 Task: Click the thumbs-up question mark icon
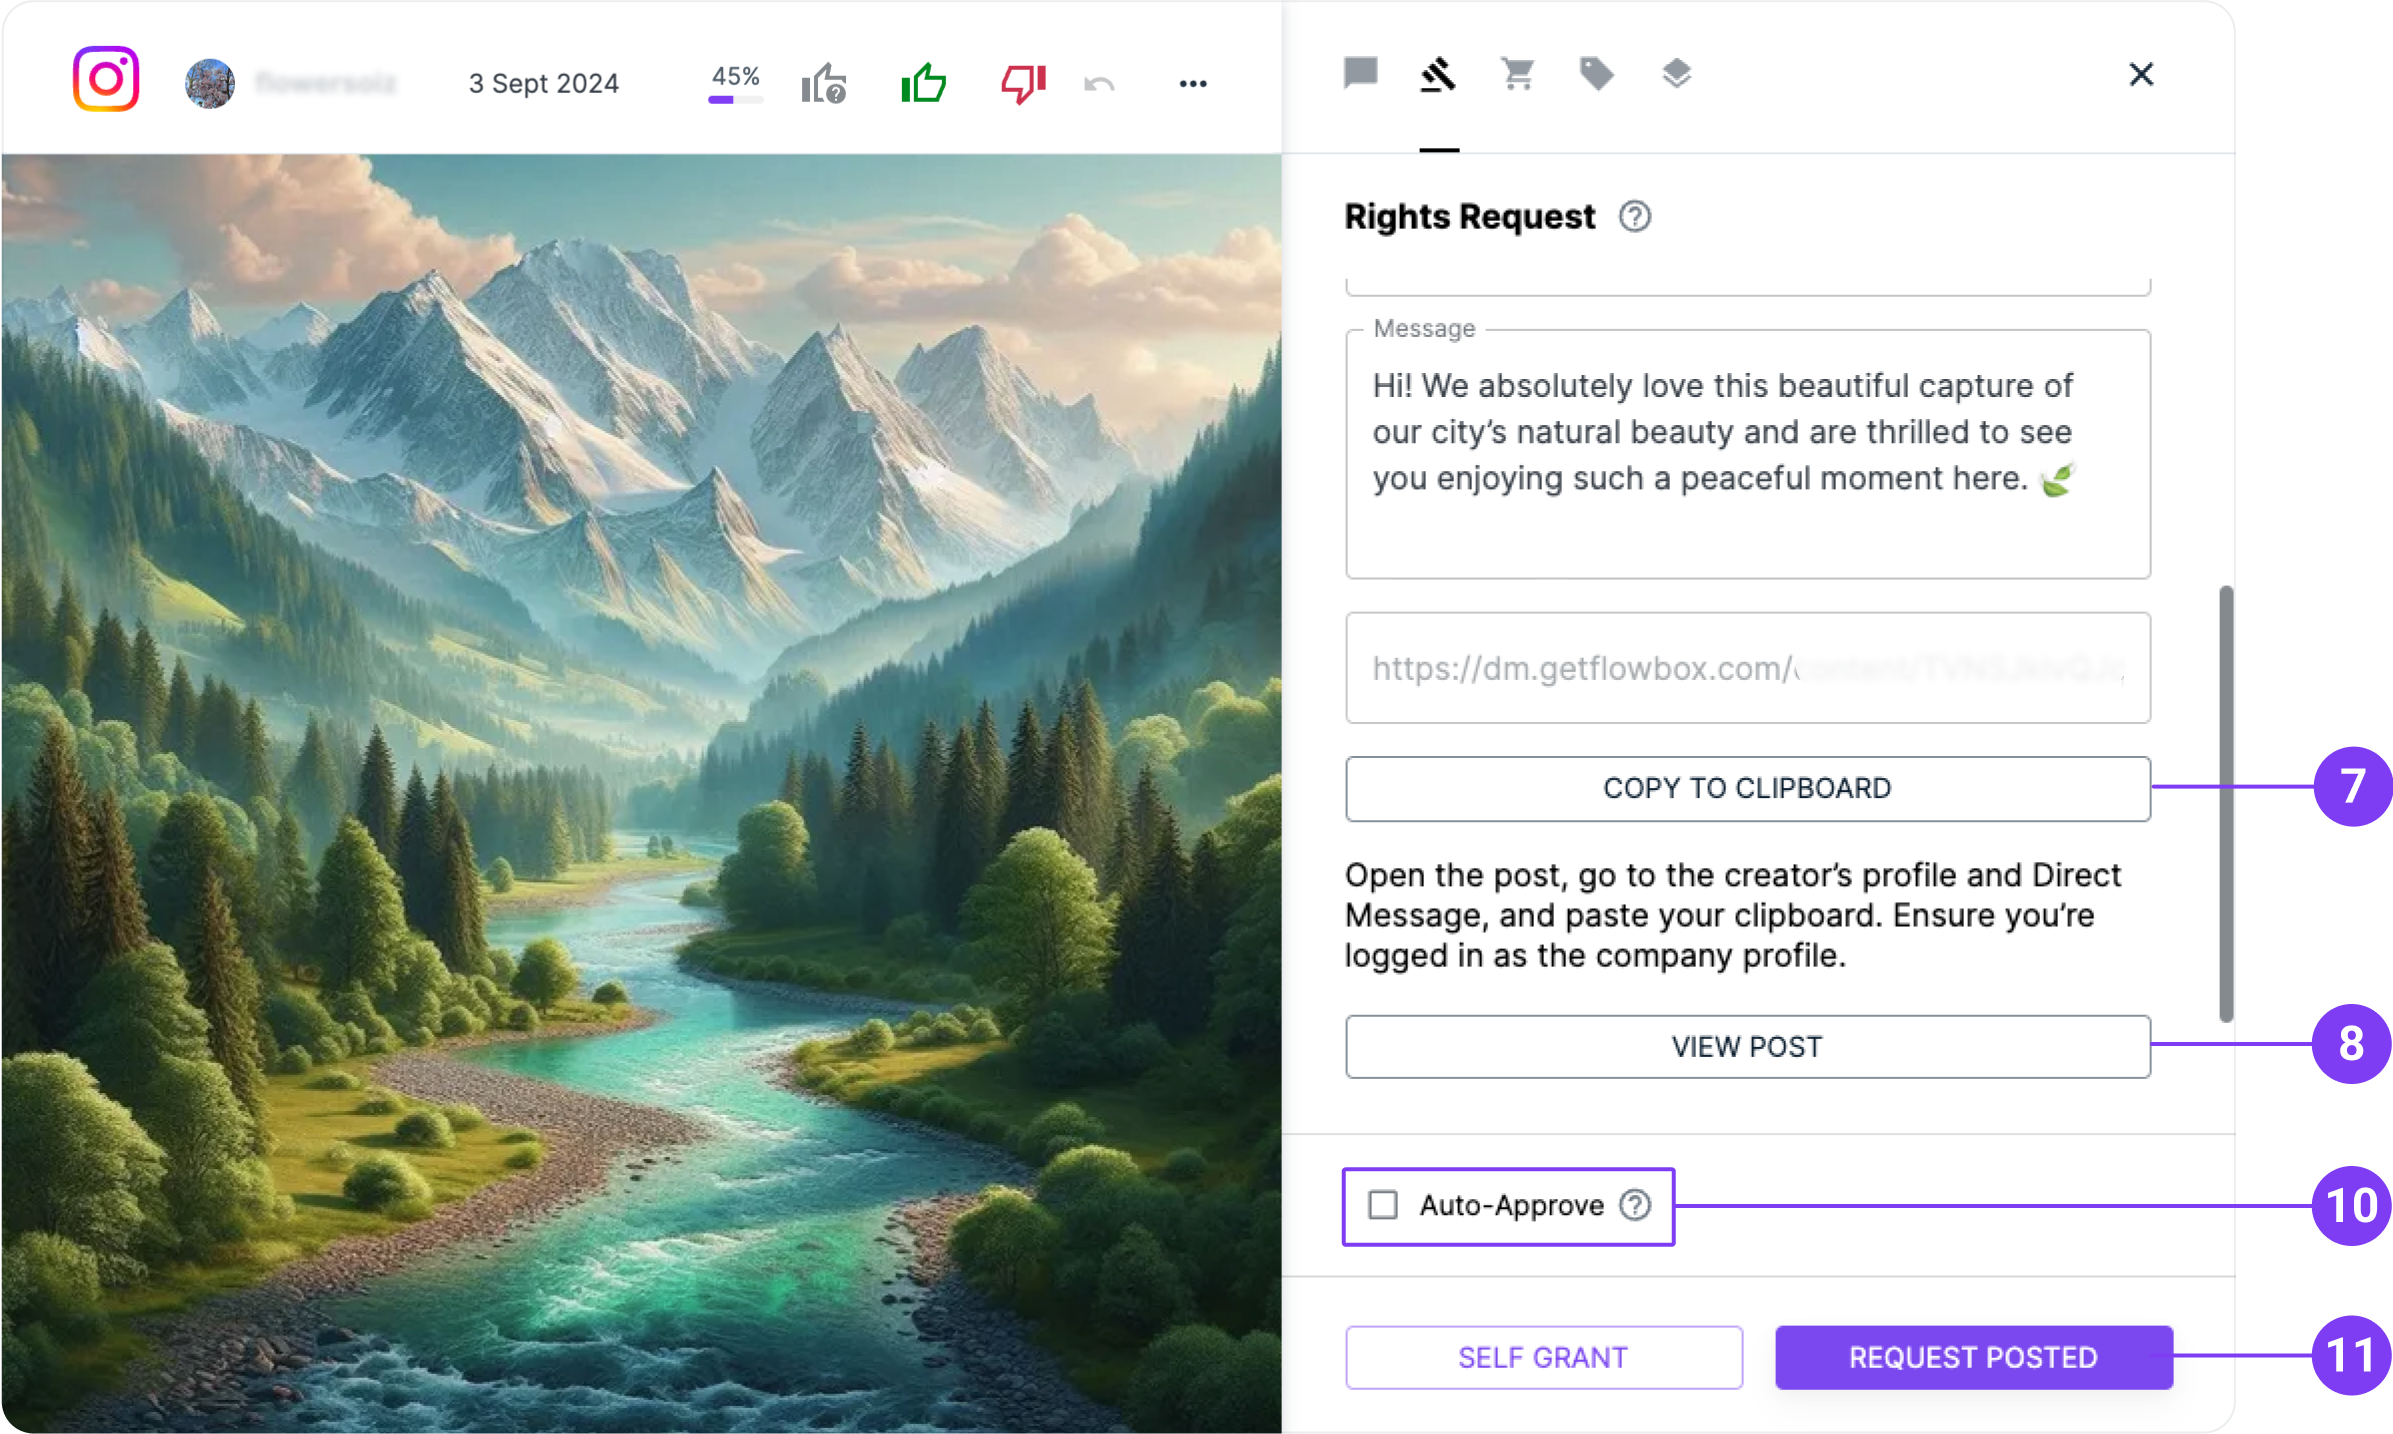coord(824,83)
